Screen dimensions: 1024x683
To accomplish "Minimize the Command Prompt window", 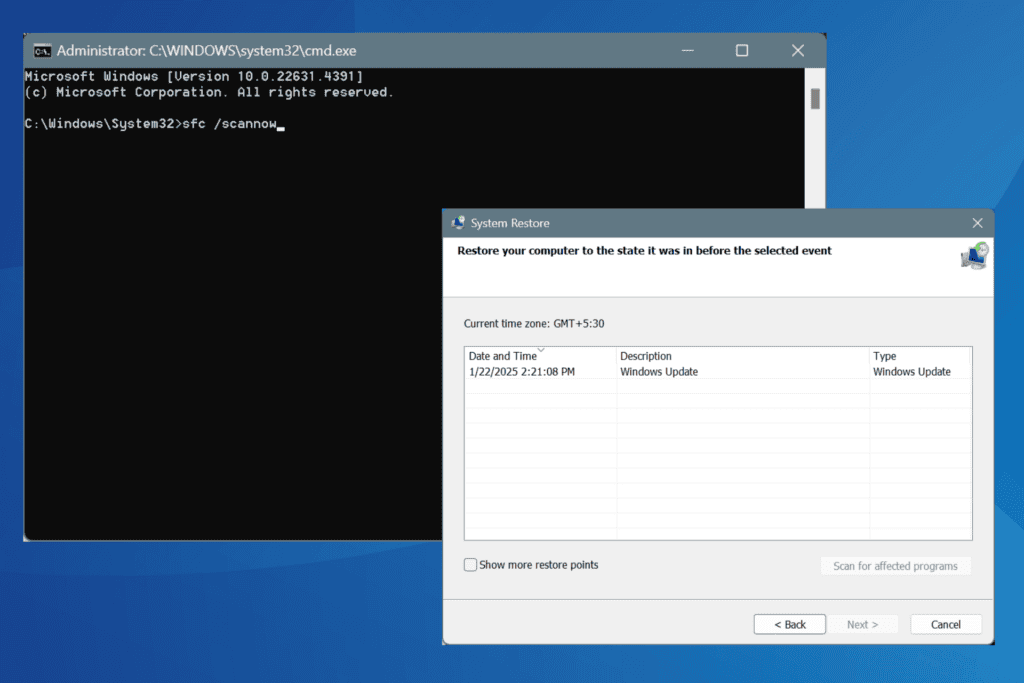I will point(686,49).
